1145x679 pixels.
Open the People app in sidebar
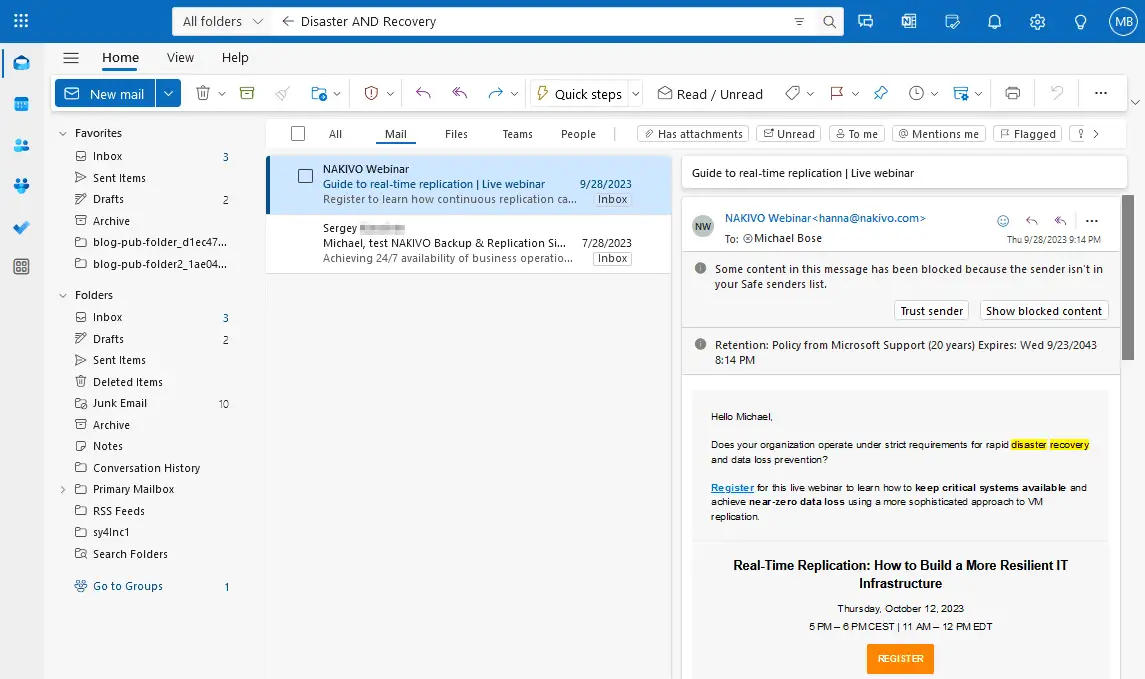pyautogui.click(x=21, y=144)
